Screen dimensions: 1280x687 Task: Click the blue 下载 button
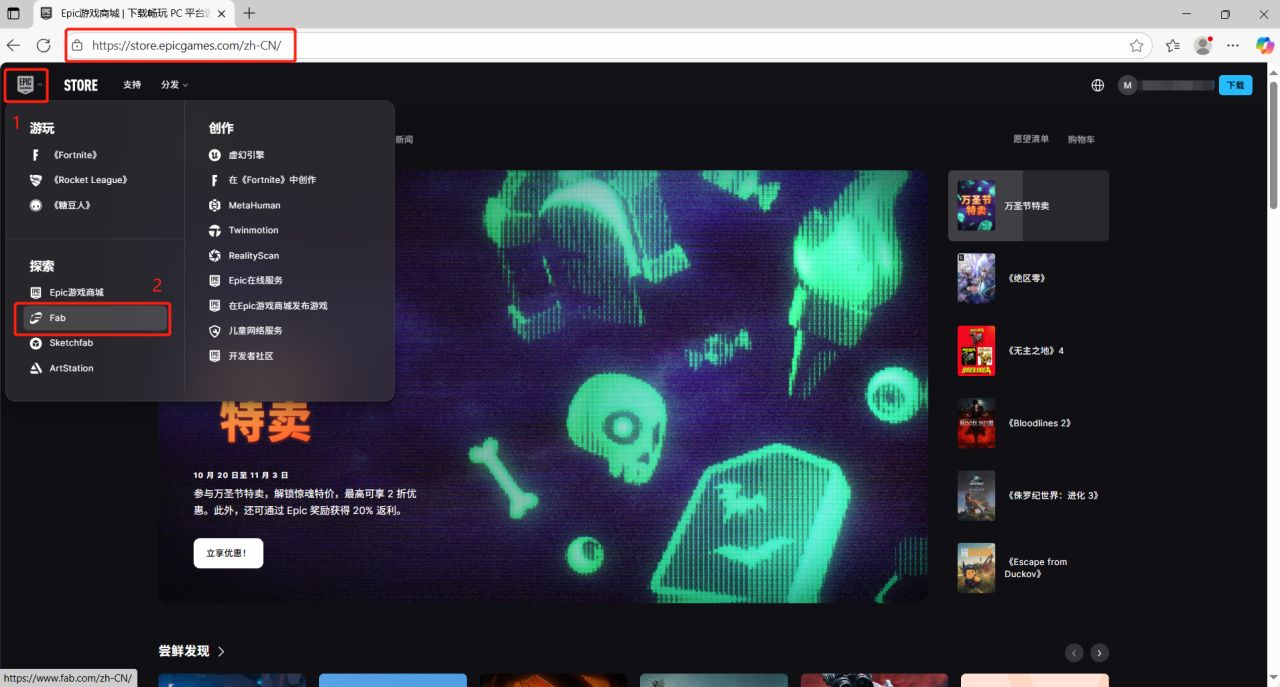1236,85
